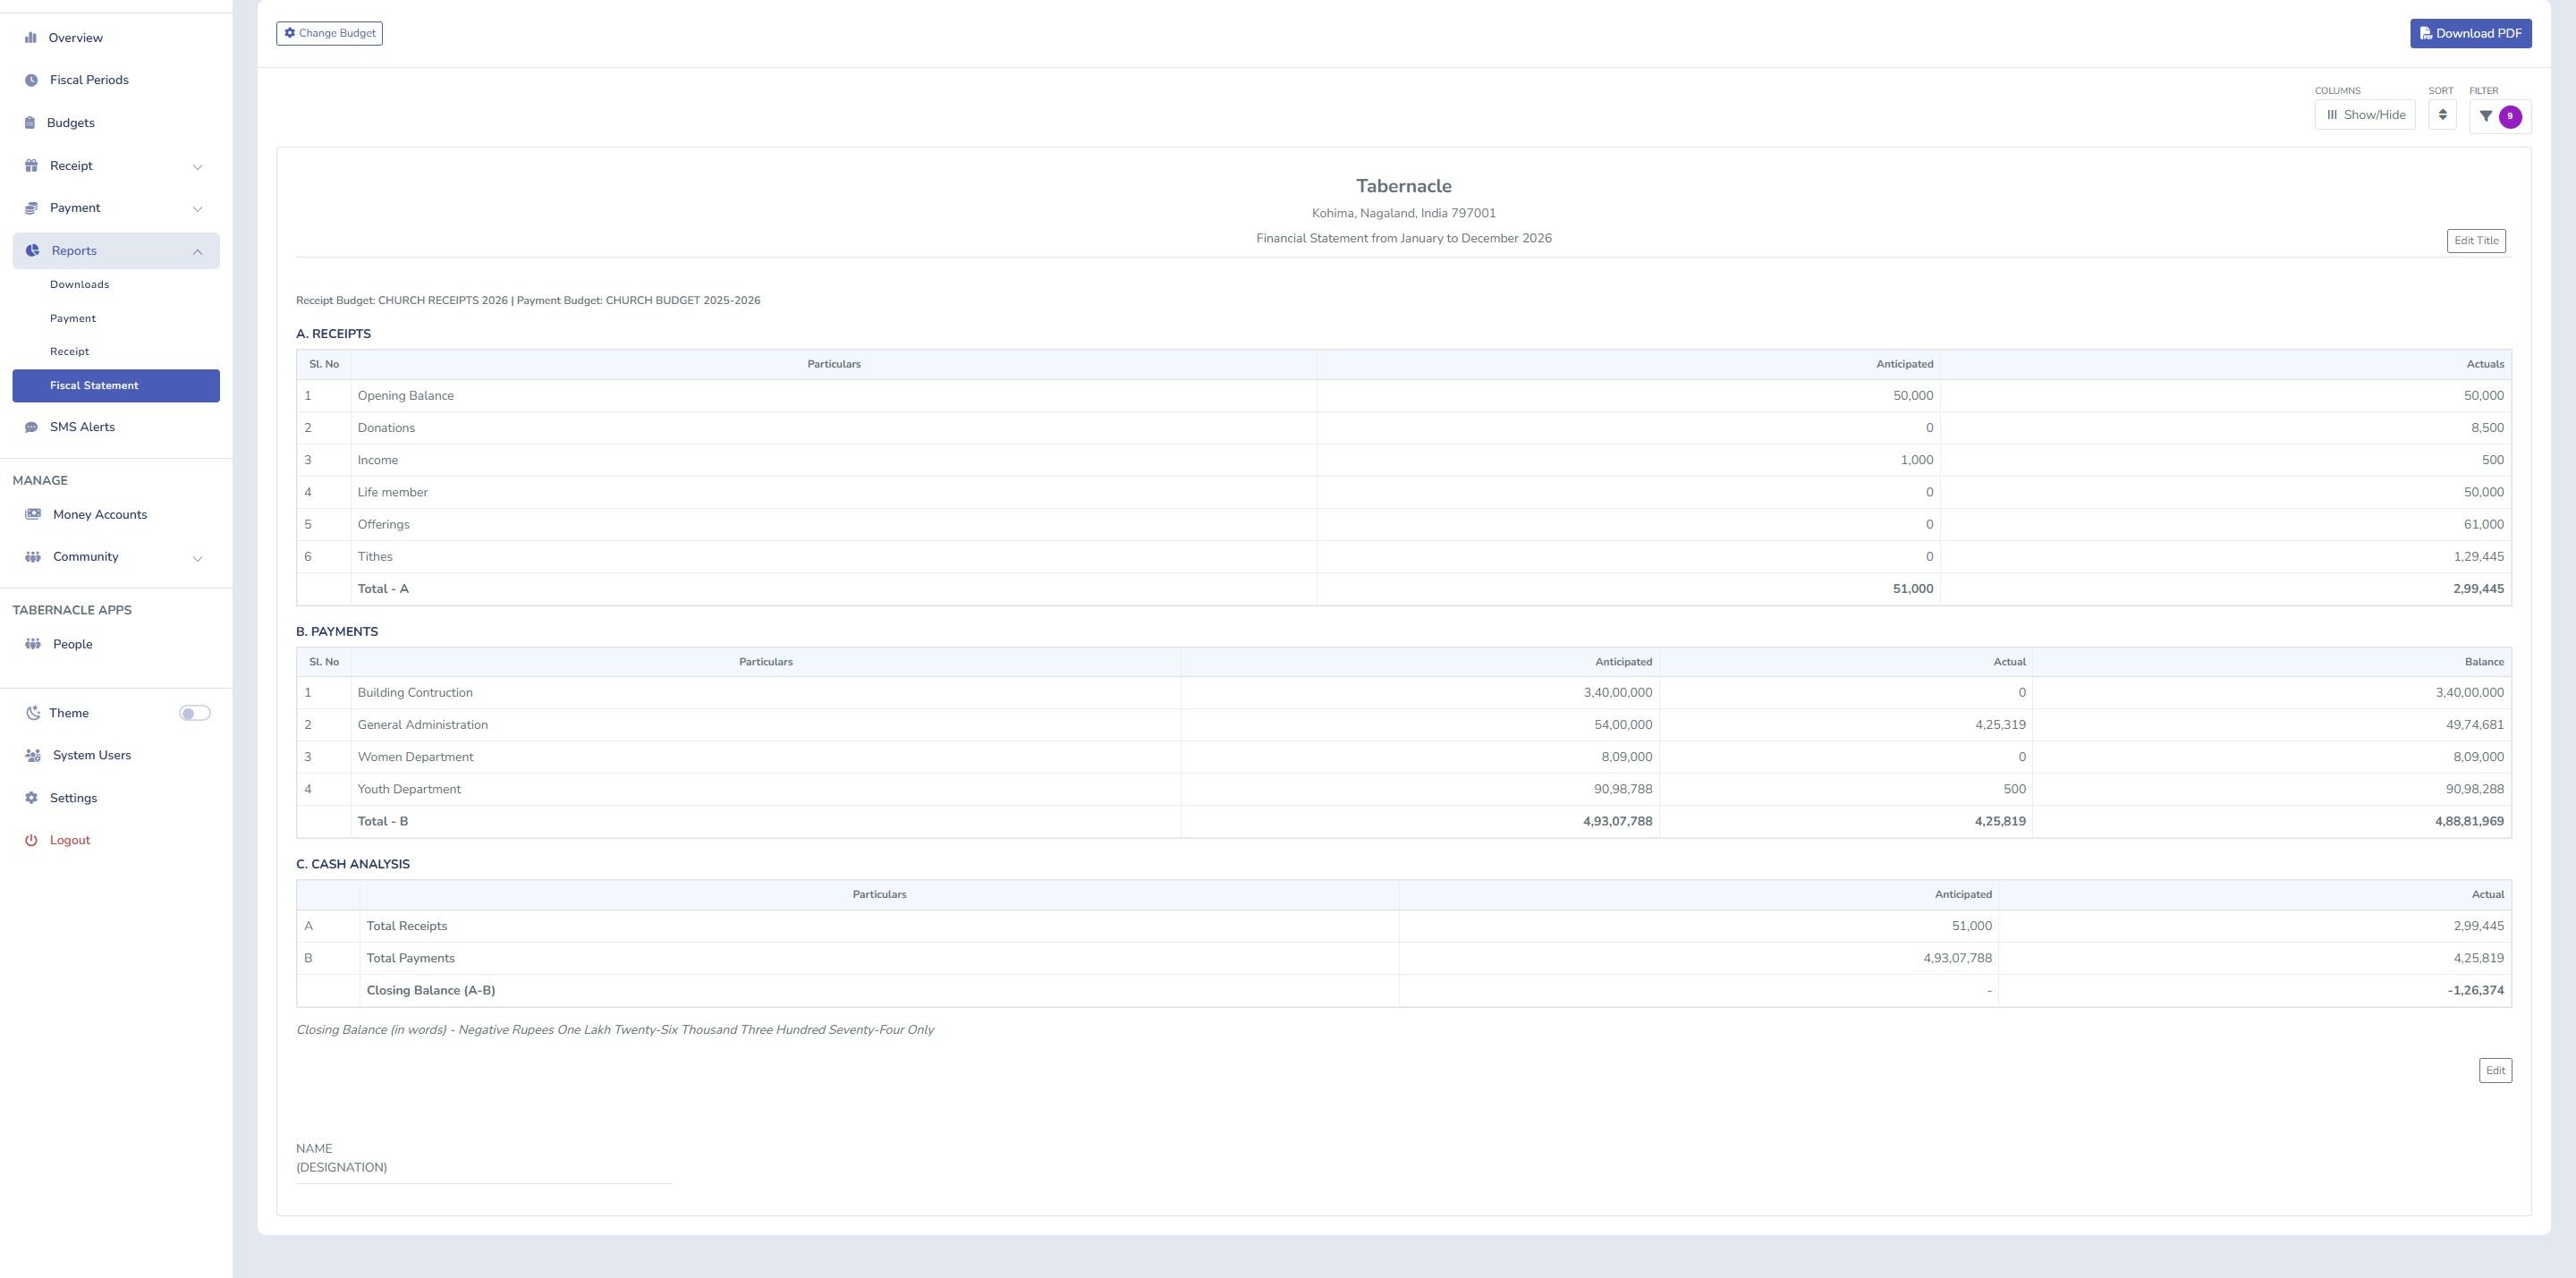Viewport: 2576px width, 1278px height.
Task: Click the Total - A row label
Action: tap(383, 589)
